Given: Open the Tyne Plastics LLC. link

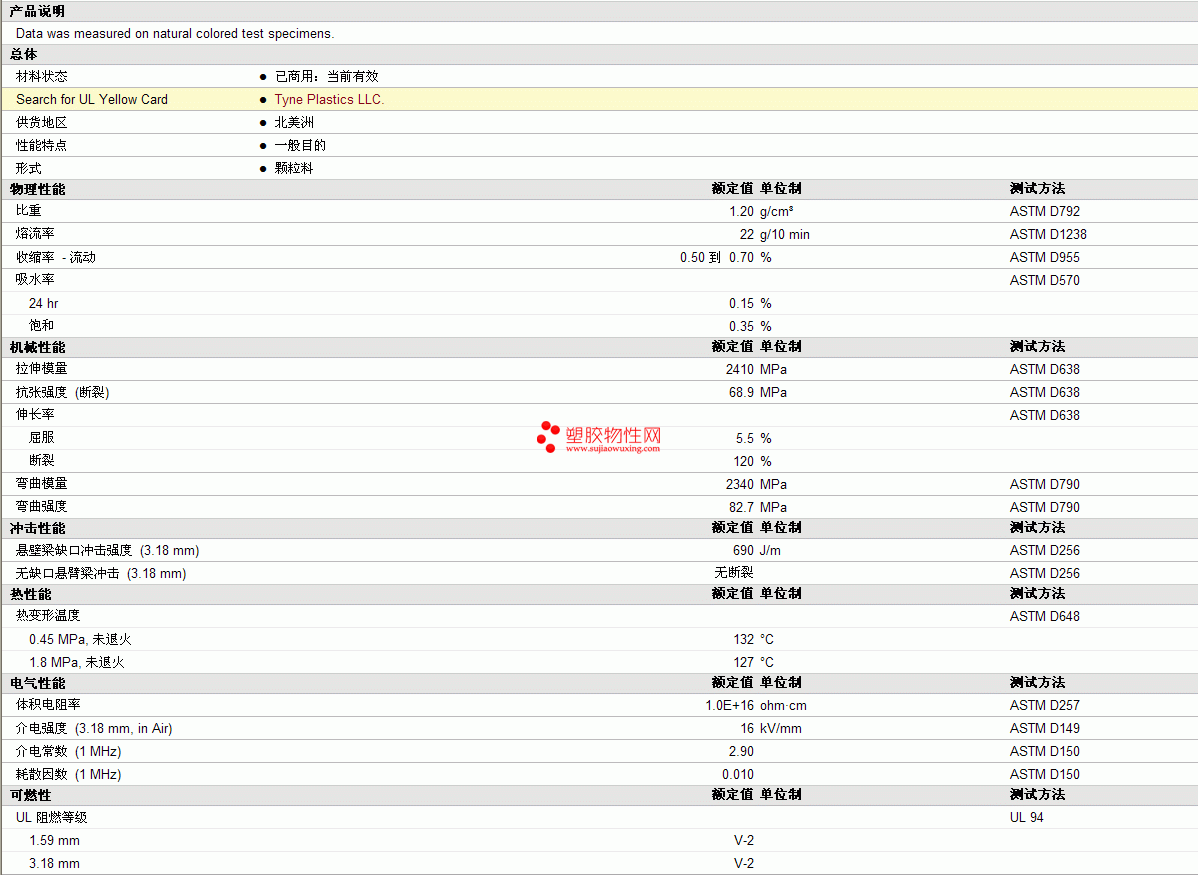Looking at the screenshot, I should point(329,99).
